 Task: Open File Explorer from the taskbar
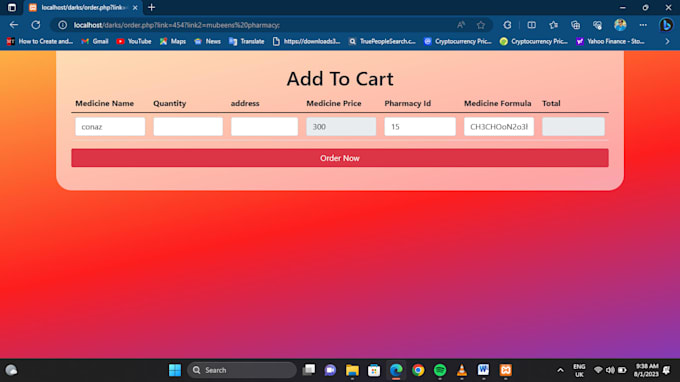(x=352, y=370)
